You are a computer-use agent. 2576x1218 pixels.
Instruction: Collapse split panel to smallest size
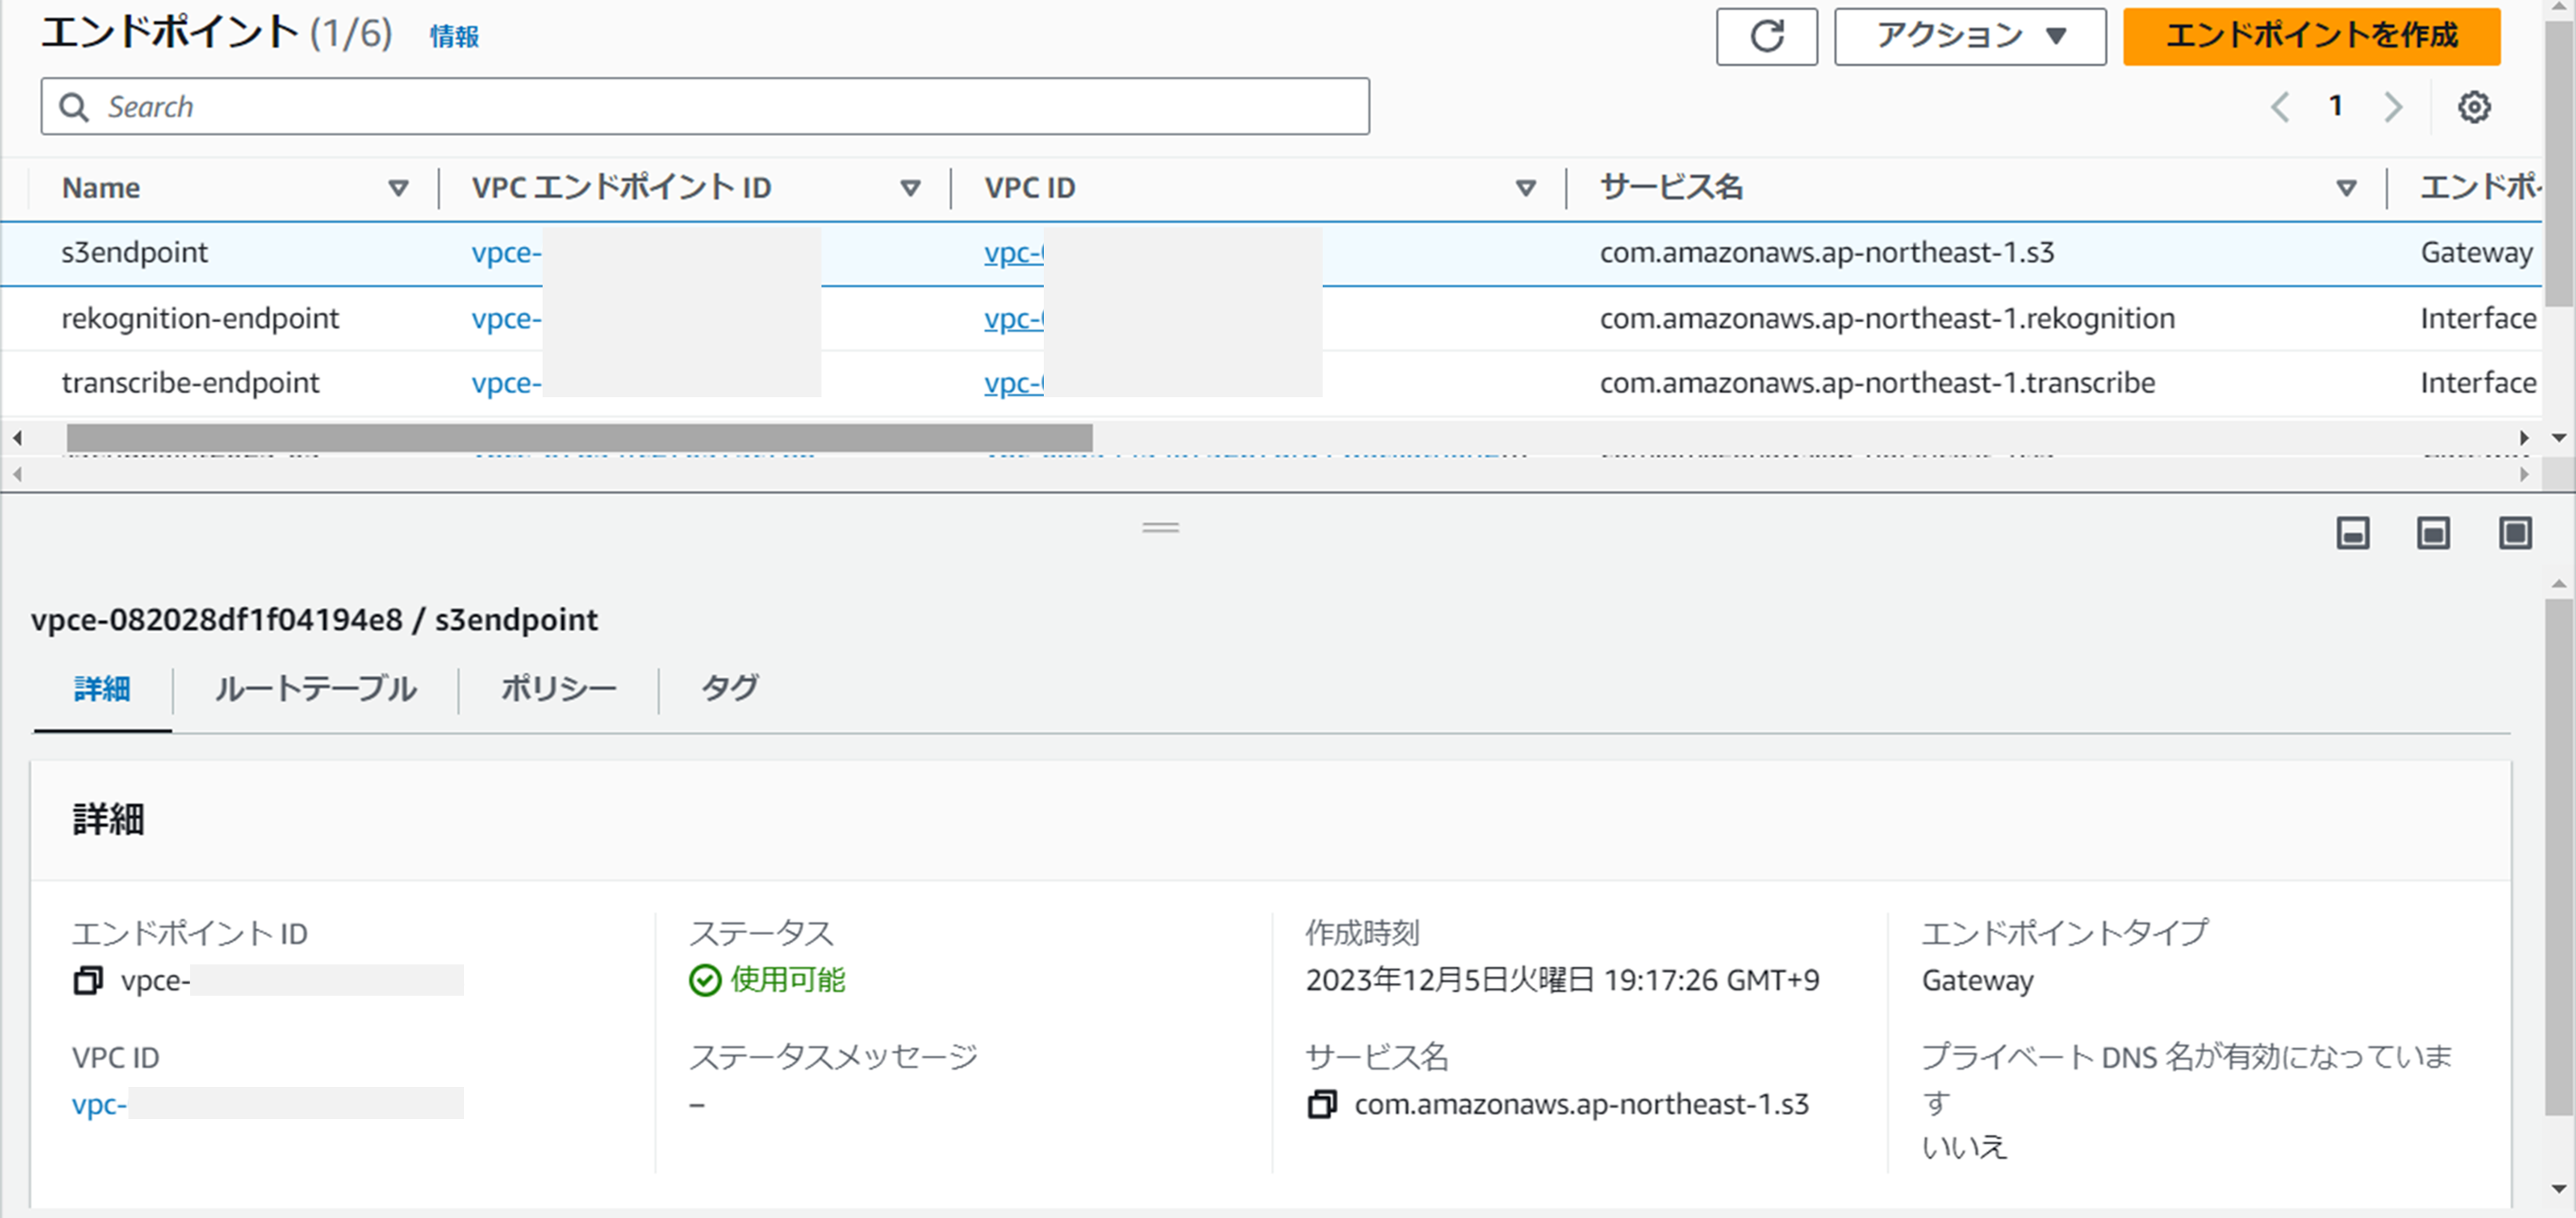(2352, 533)
